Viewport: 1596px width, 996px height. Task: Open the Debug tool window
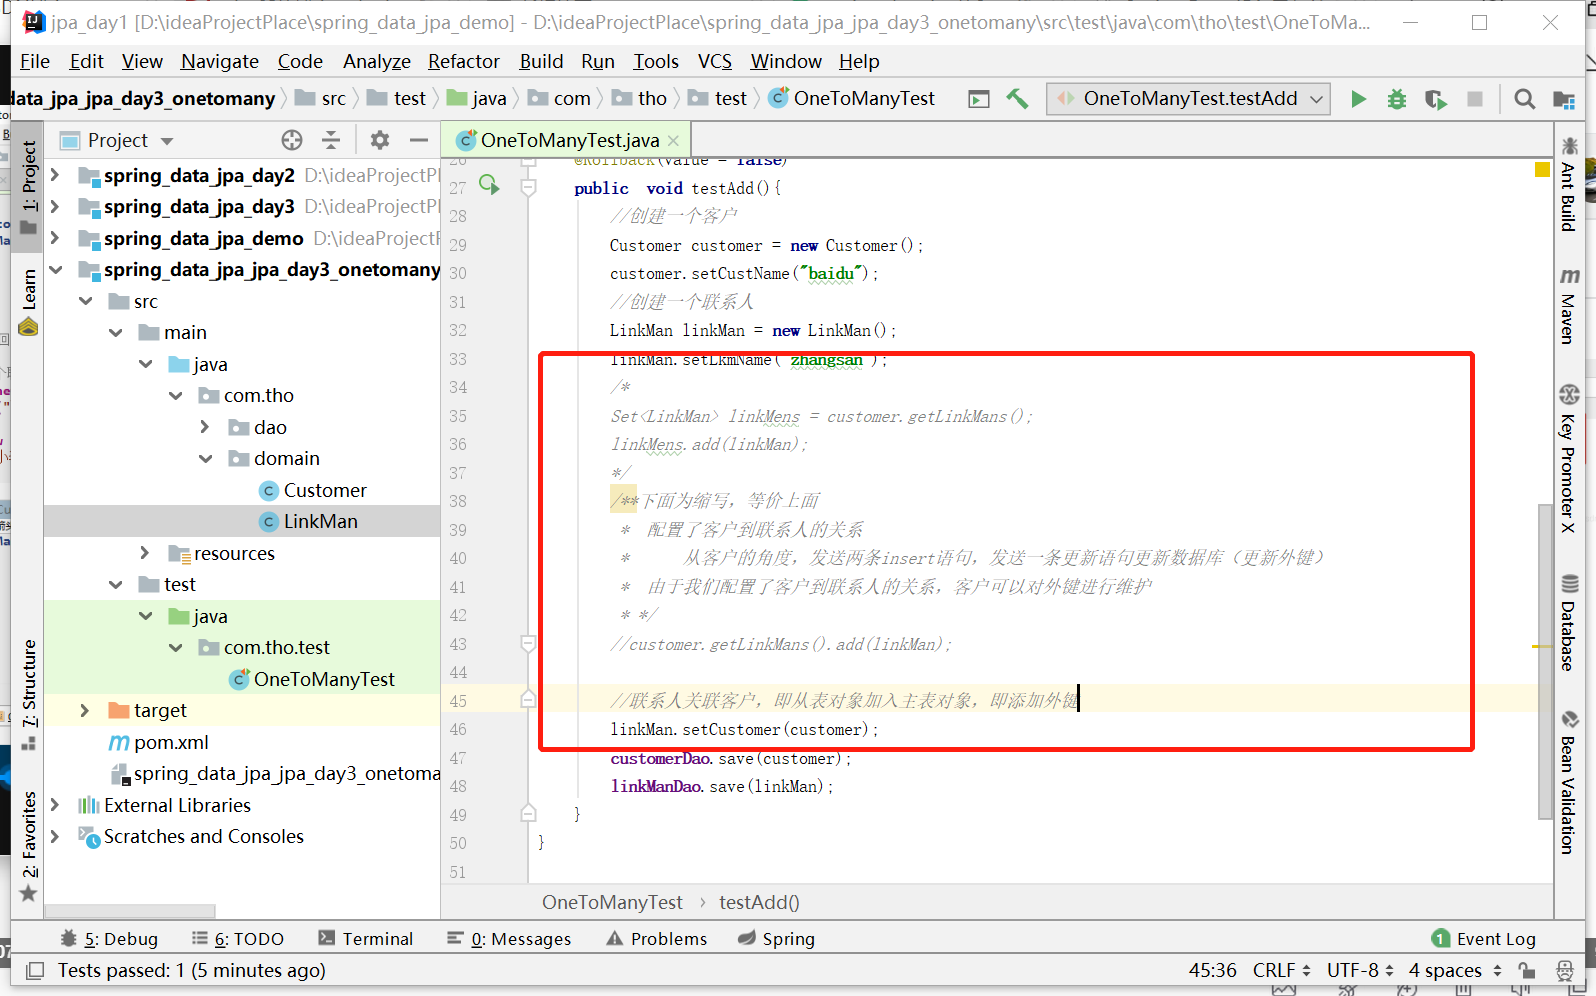pyautogui.click(x=109, y=939)
